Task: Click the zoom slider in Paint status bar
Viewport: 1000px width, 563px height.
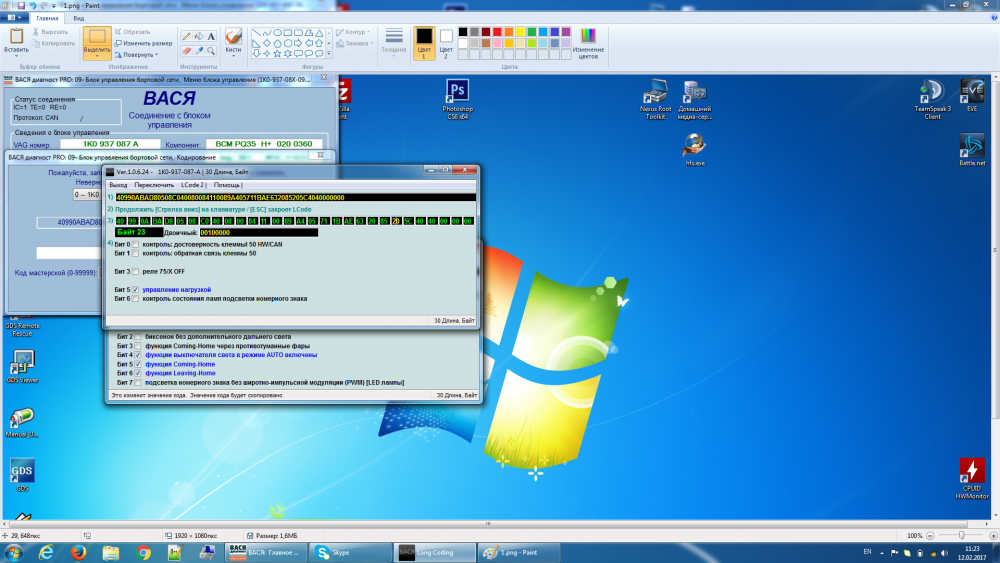Action: 961,536
